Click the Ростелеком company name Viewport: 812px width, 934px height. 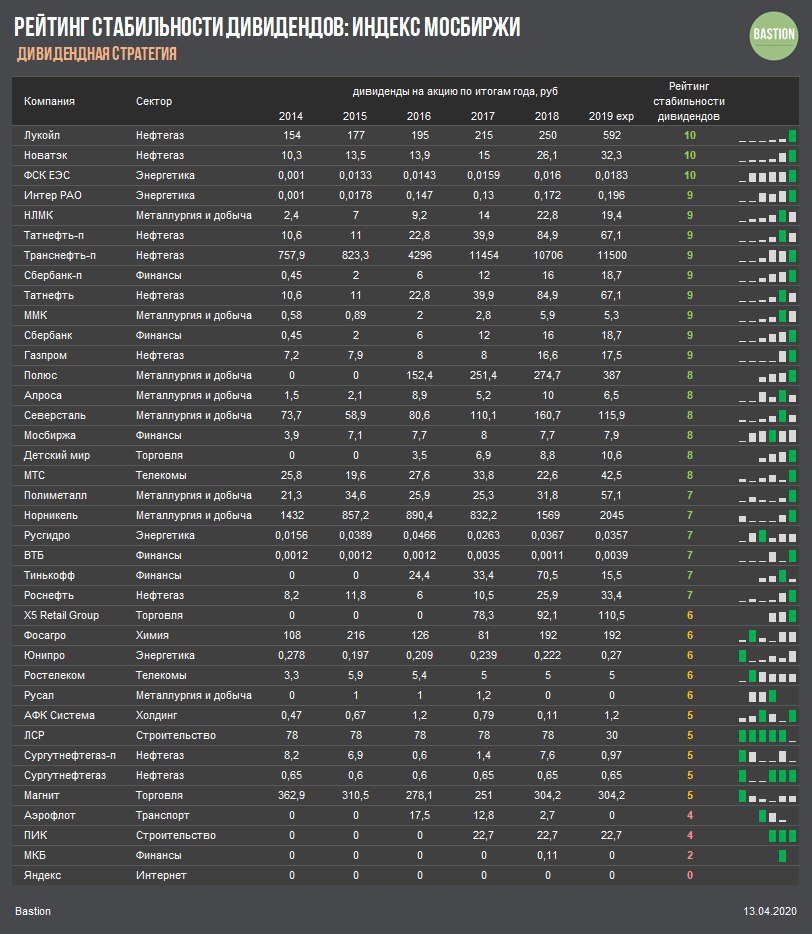[x=54, y=675]
